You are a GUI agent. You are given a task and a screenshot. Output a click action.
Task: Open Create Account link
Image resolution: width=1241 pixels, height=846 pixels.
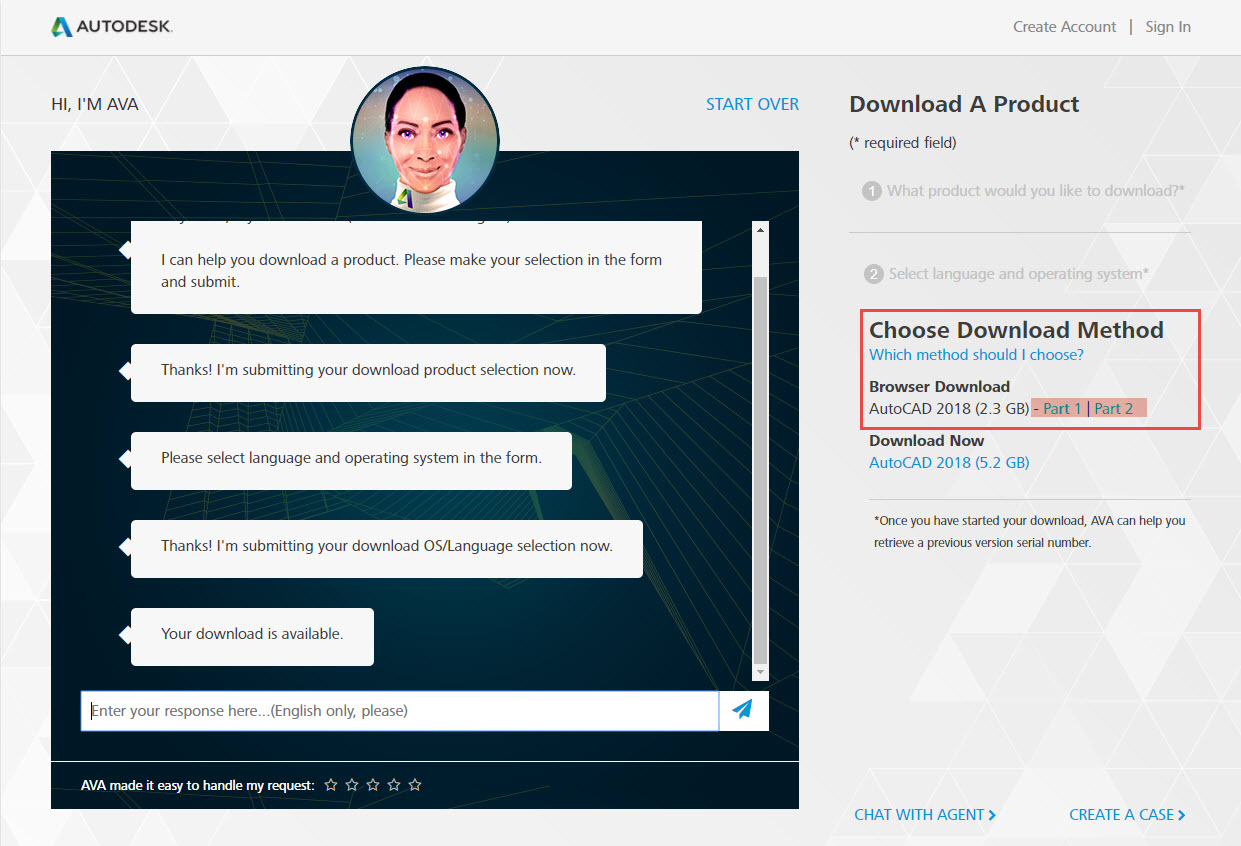pyautogui.click(x=1064, y=27)
